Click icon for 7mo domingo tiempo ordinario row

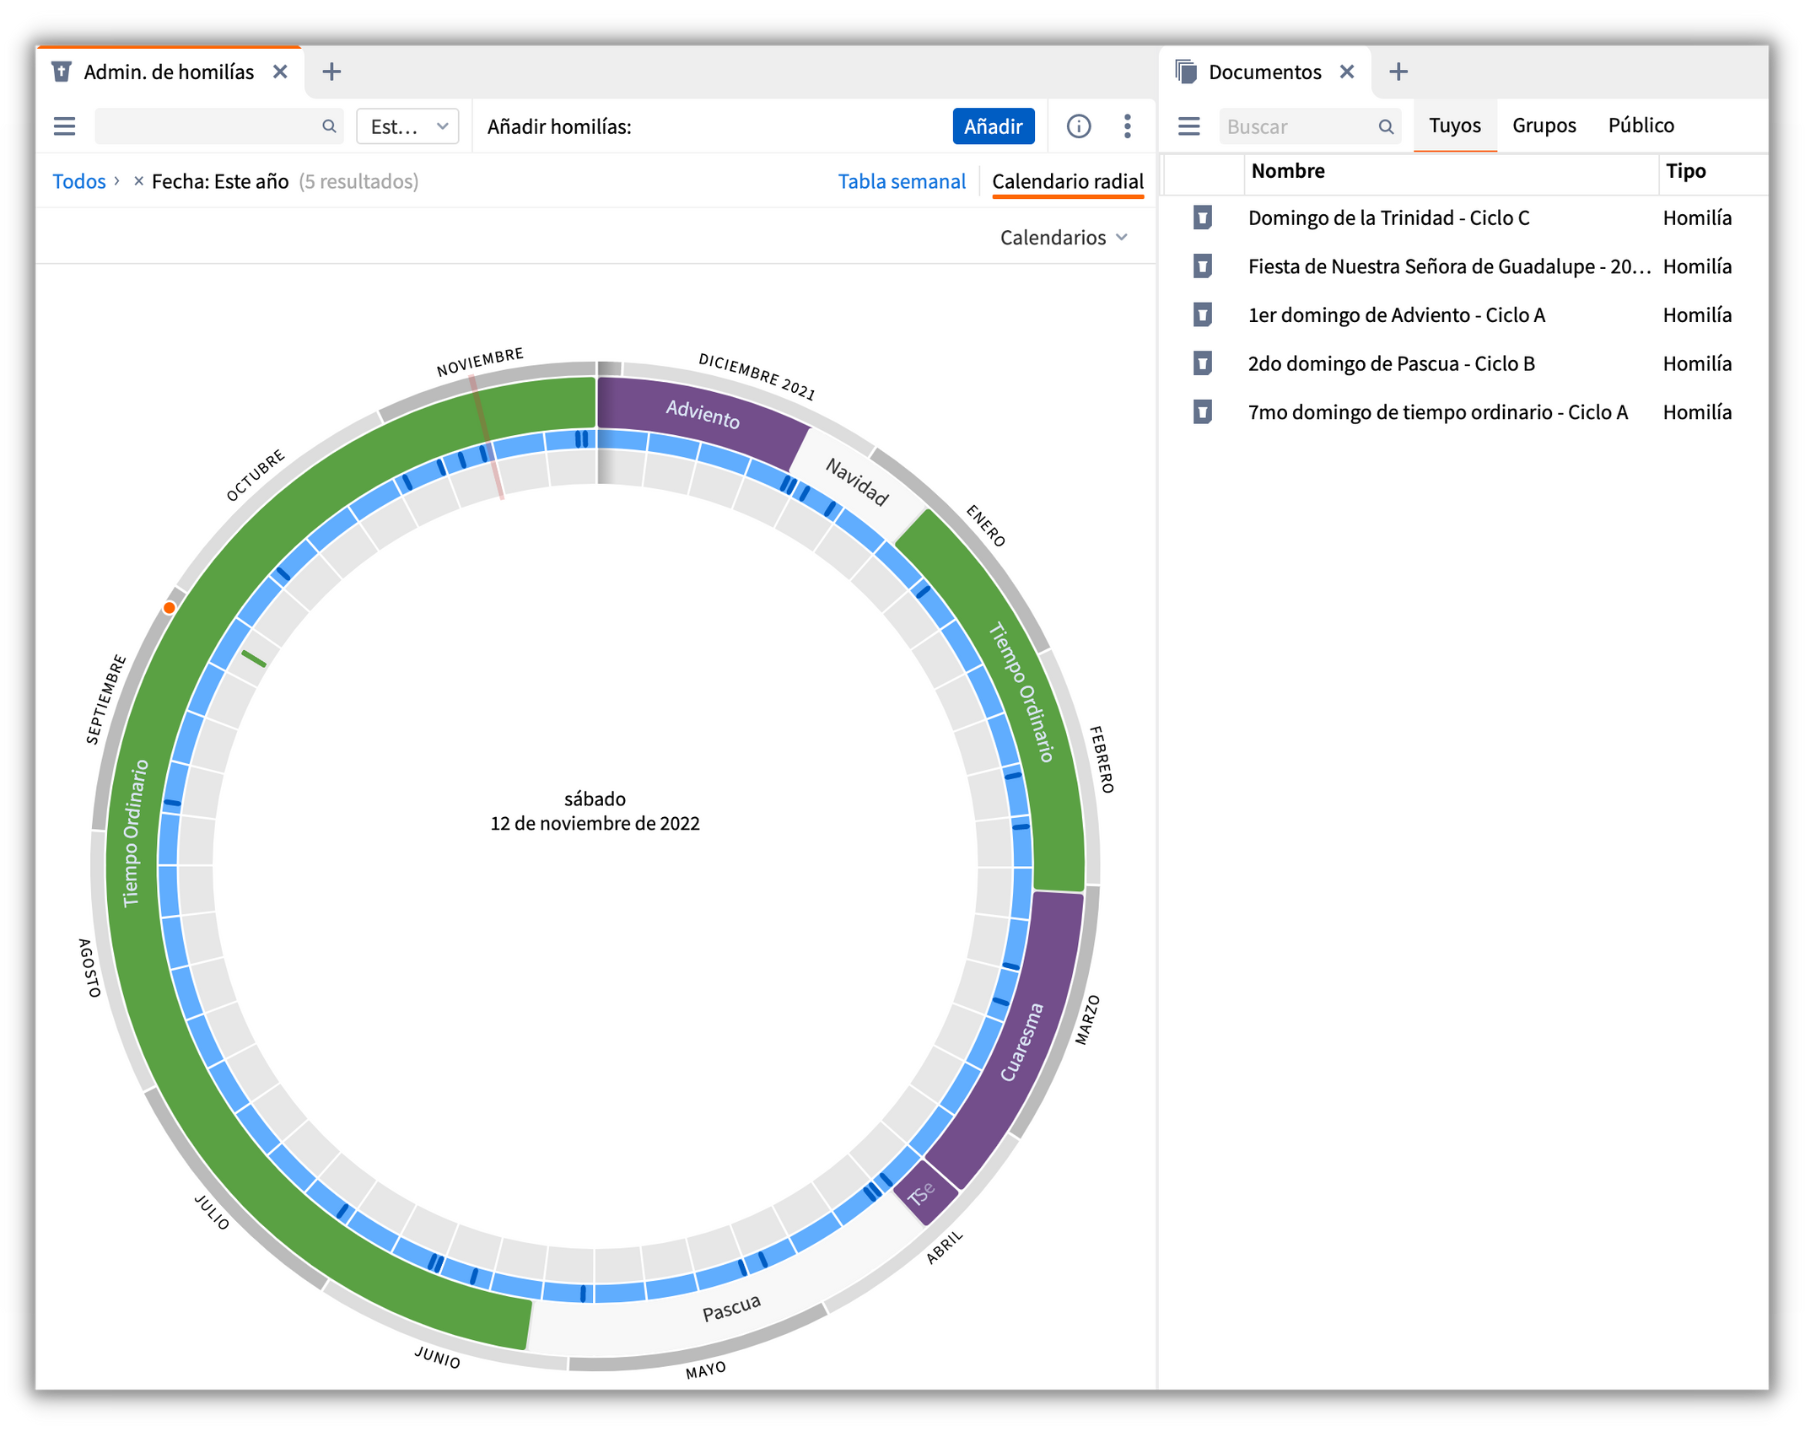[1203, 412]
